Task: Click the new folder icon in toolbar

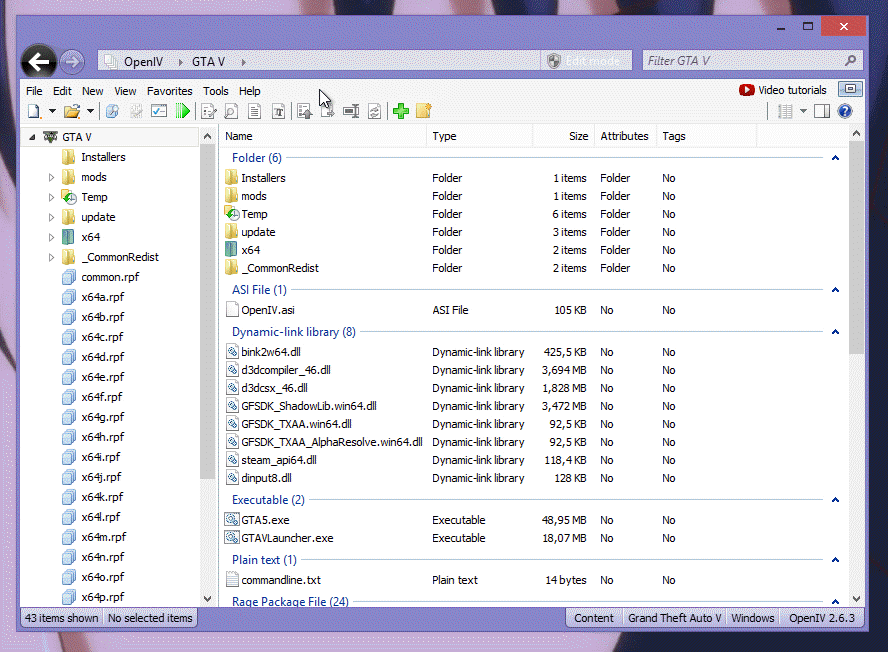Action: [x=423, y=111]
